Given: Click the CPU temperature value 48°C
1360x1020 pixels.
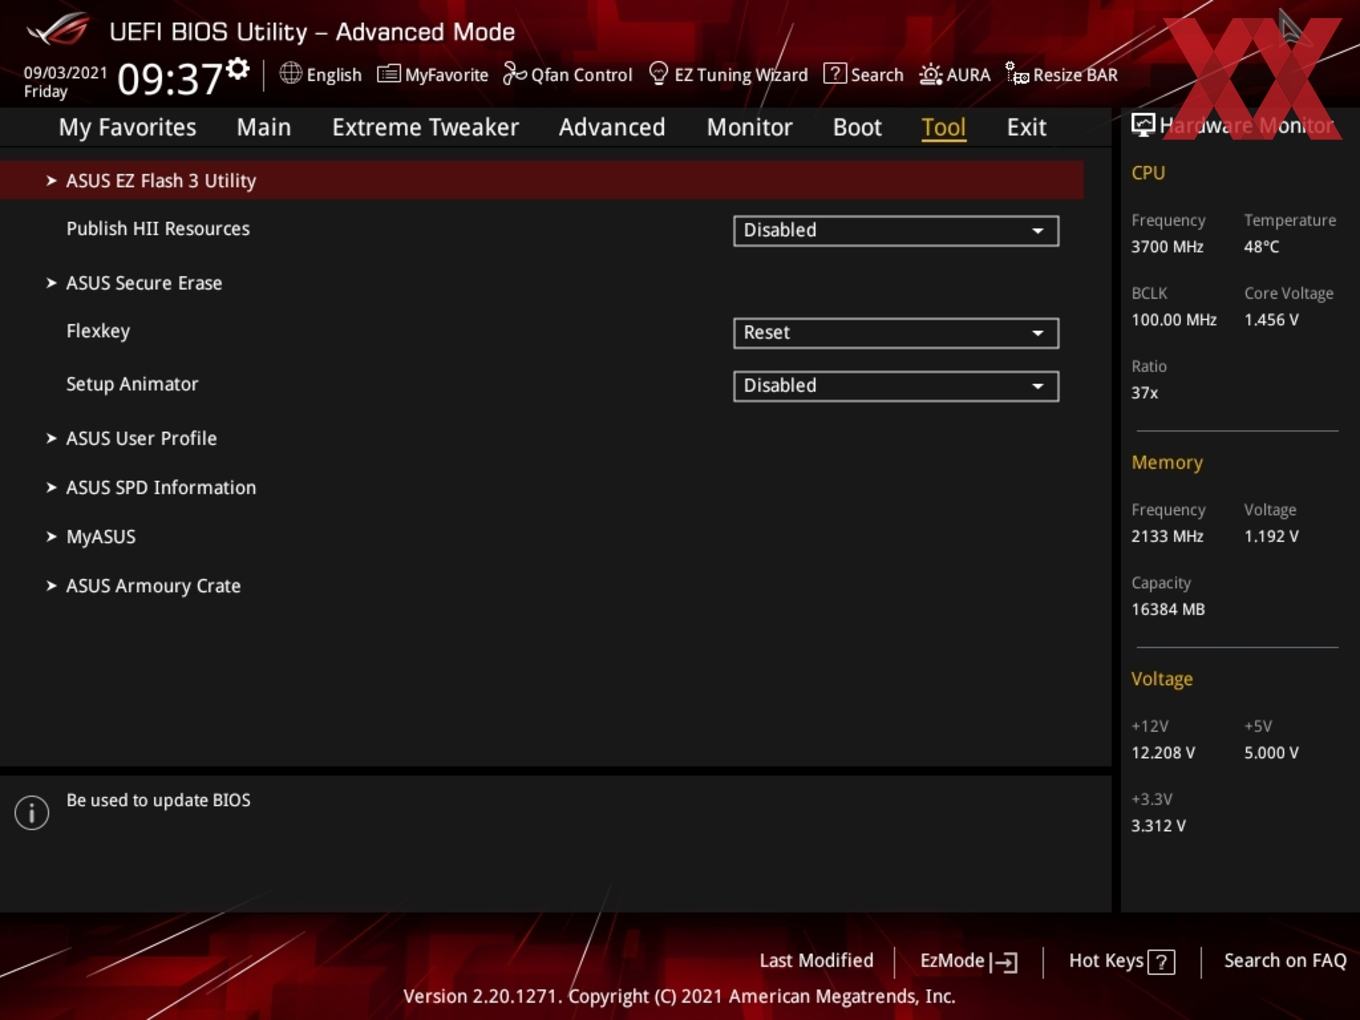Looking at the screenshot, I should click(1261, 246).
